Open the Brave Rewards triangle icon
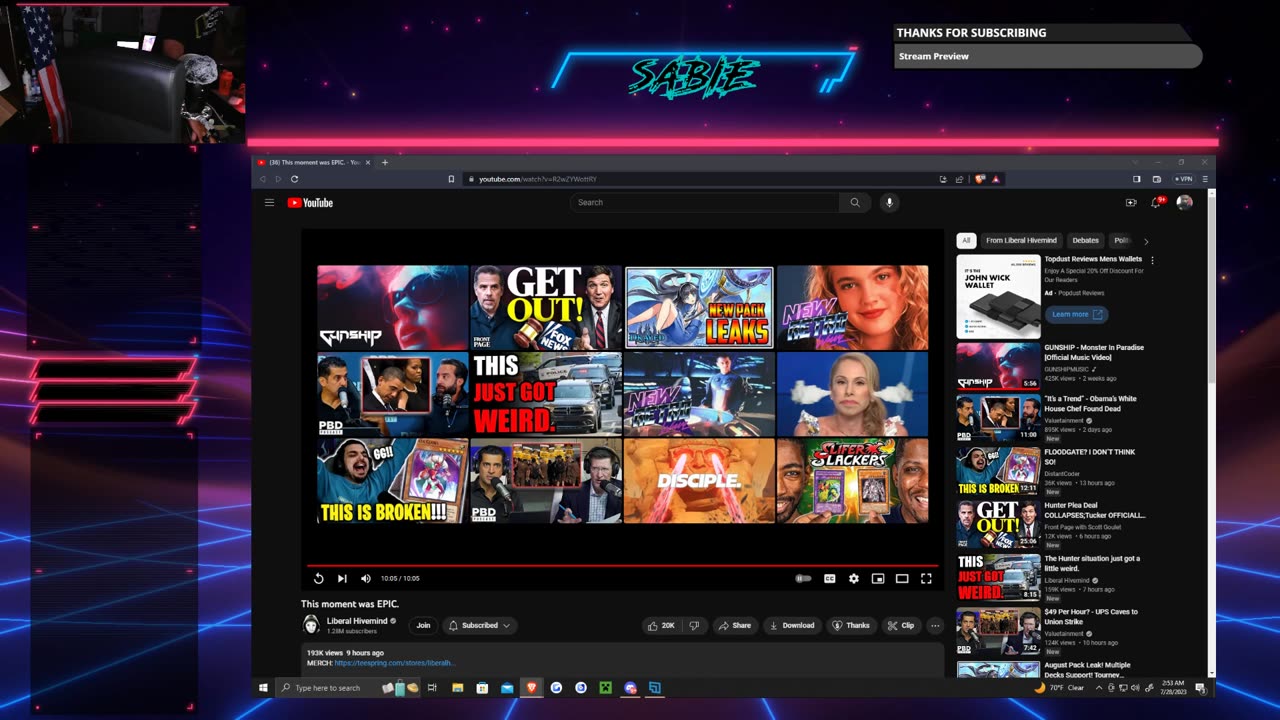 (996, 179)
